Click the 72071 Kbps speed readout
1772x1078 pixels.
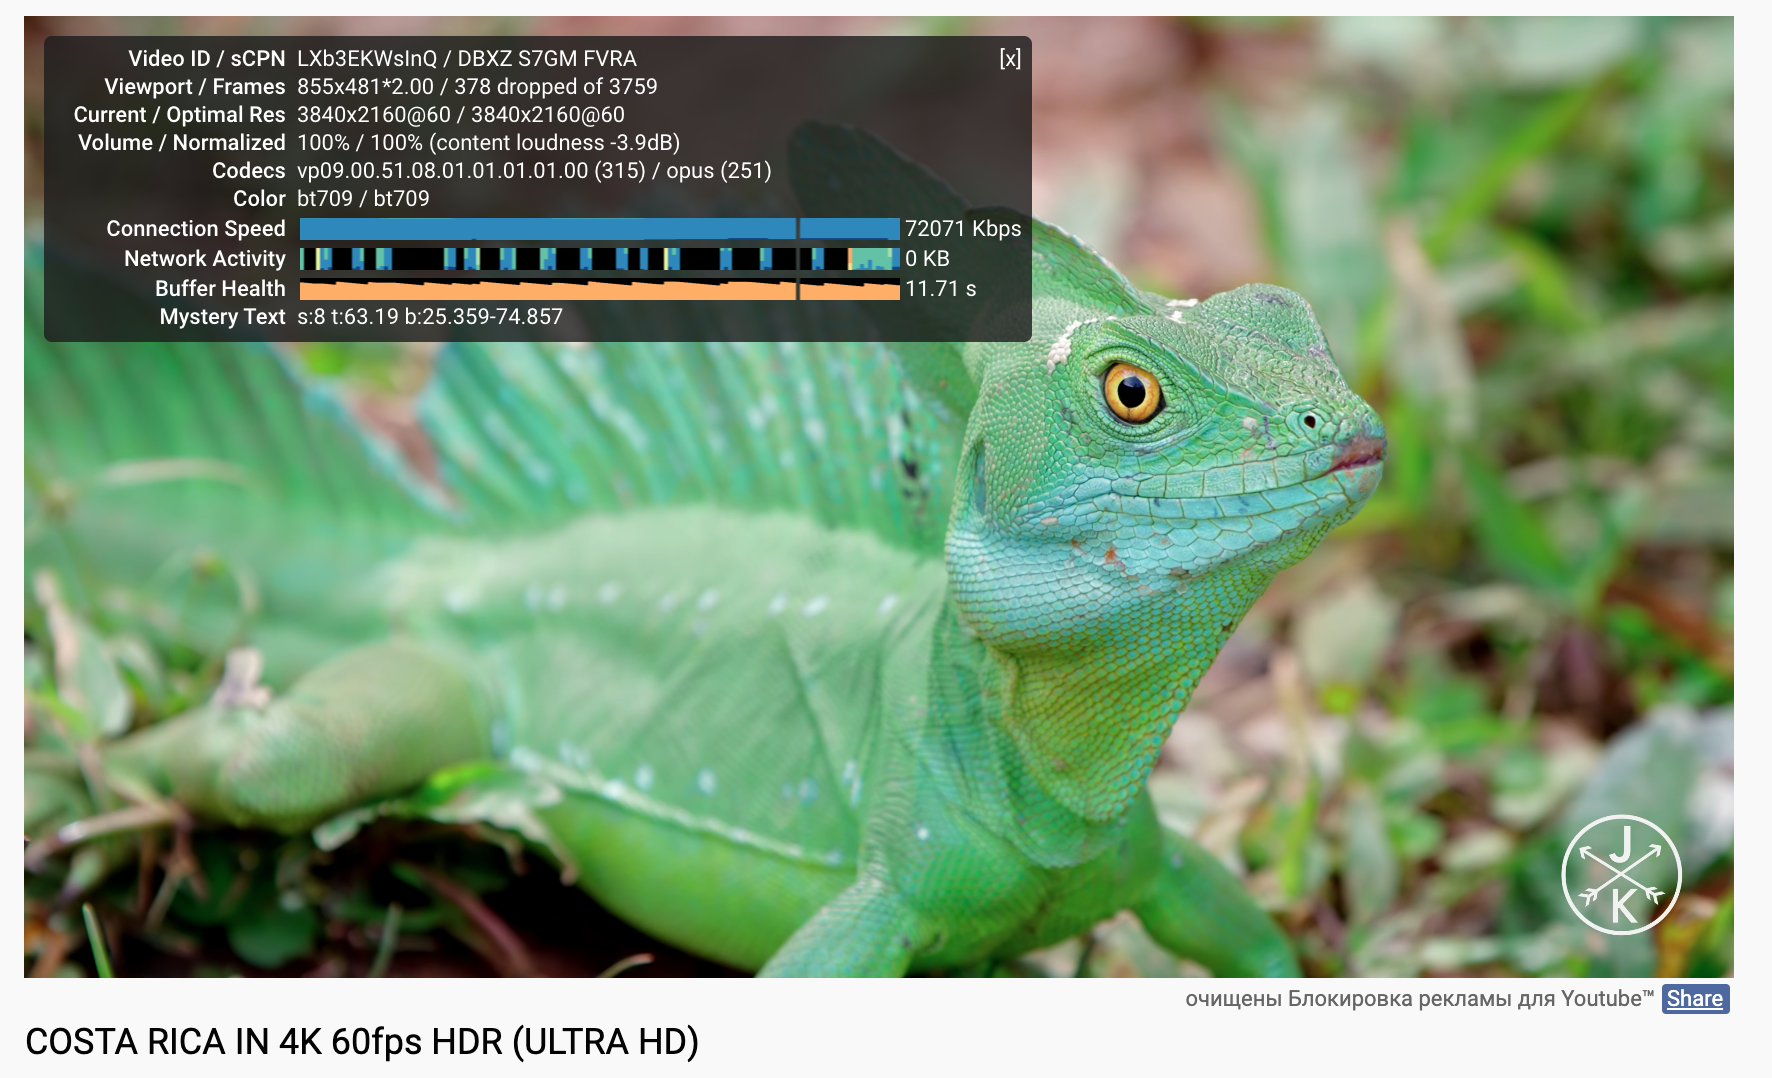point(962,228)
